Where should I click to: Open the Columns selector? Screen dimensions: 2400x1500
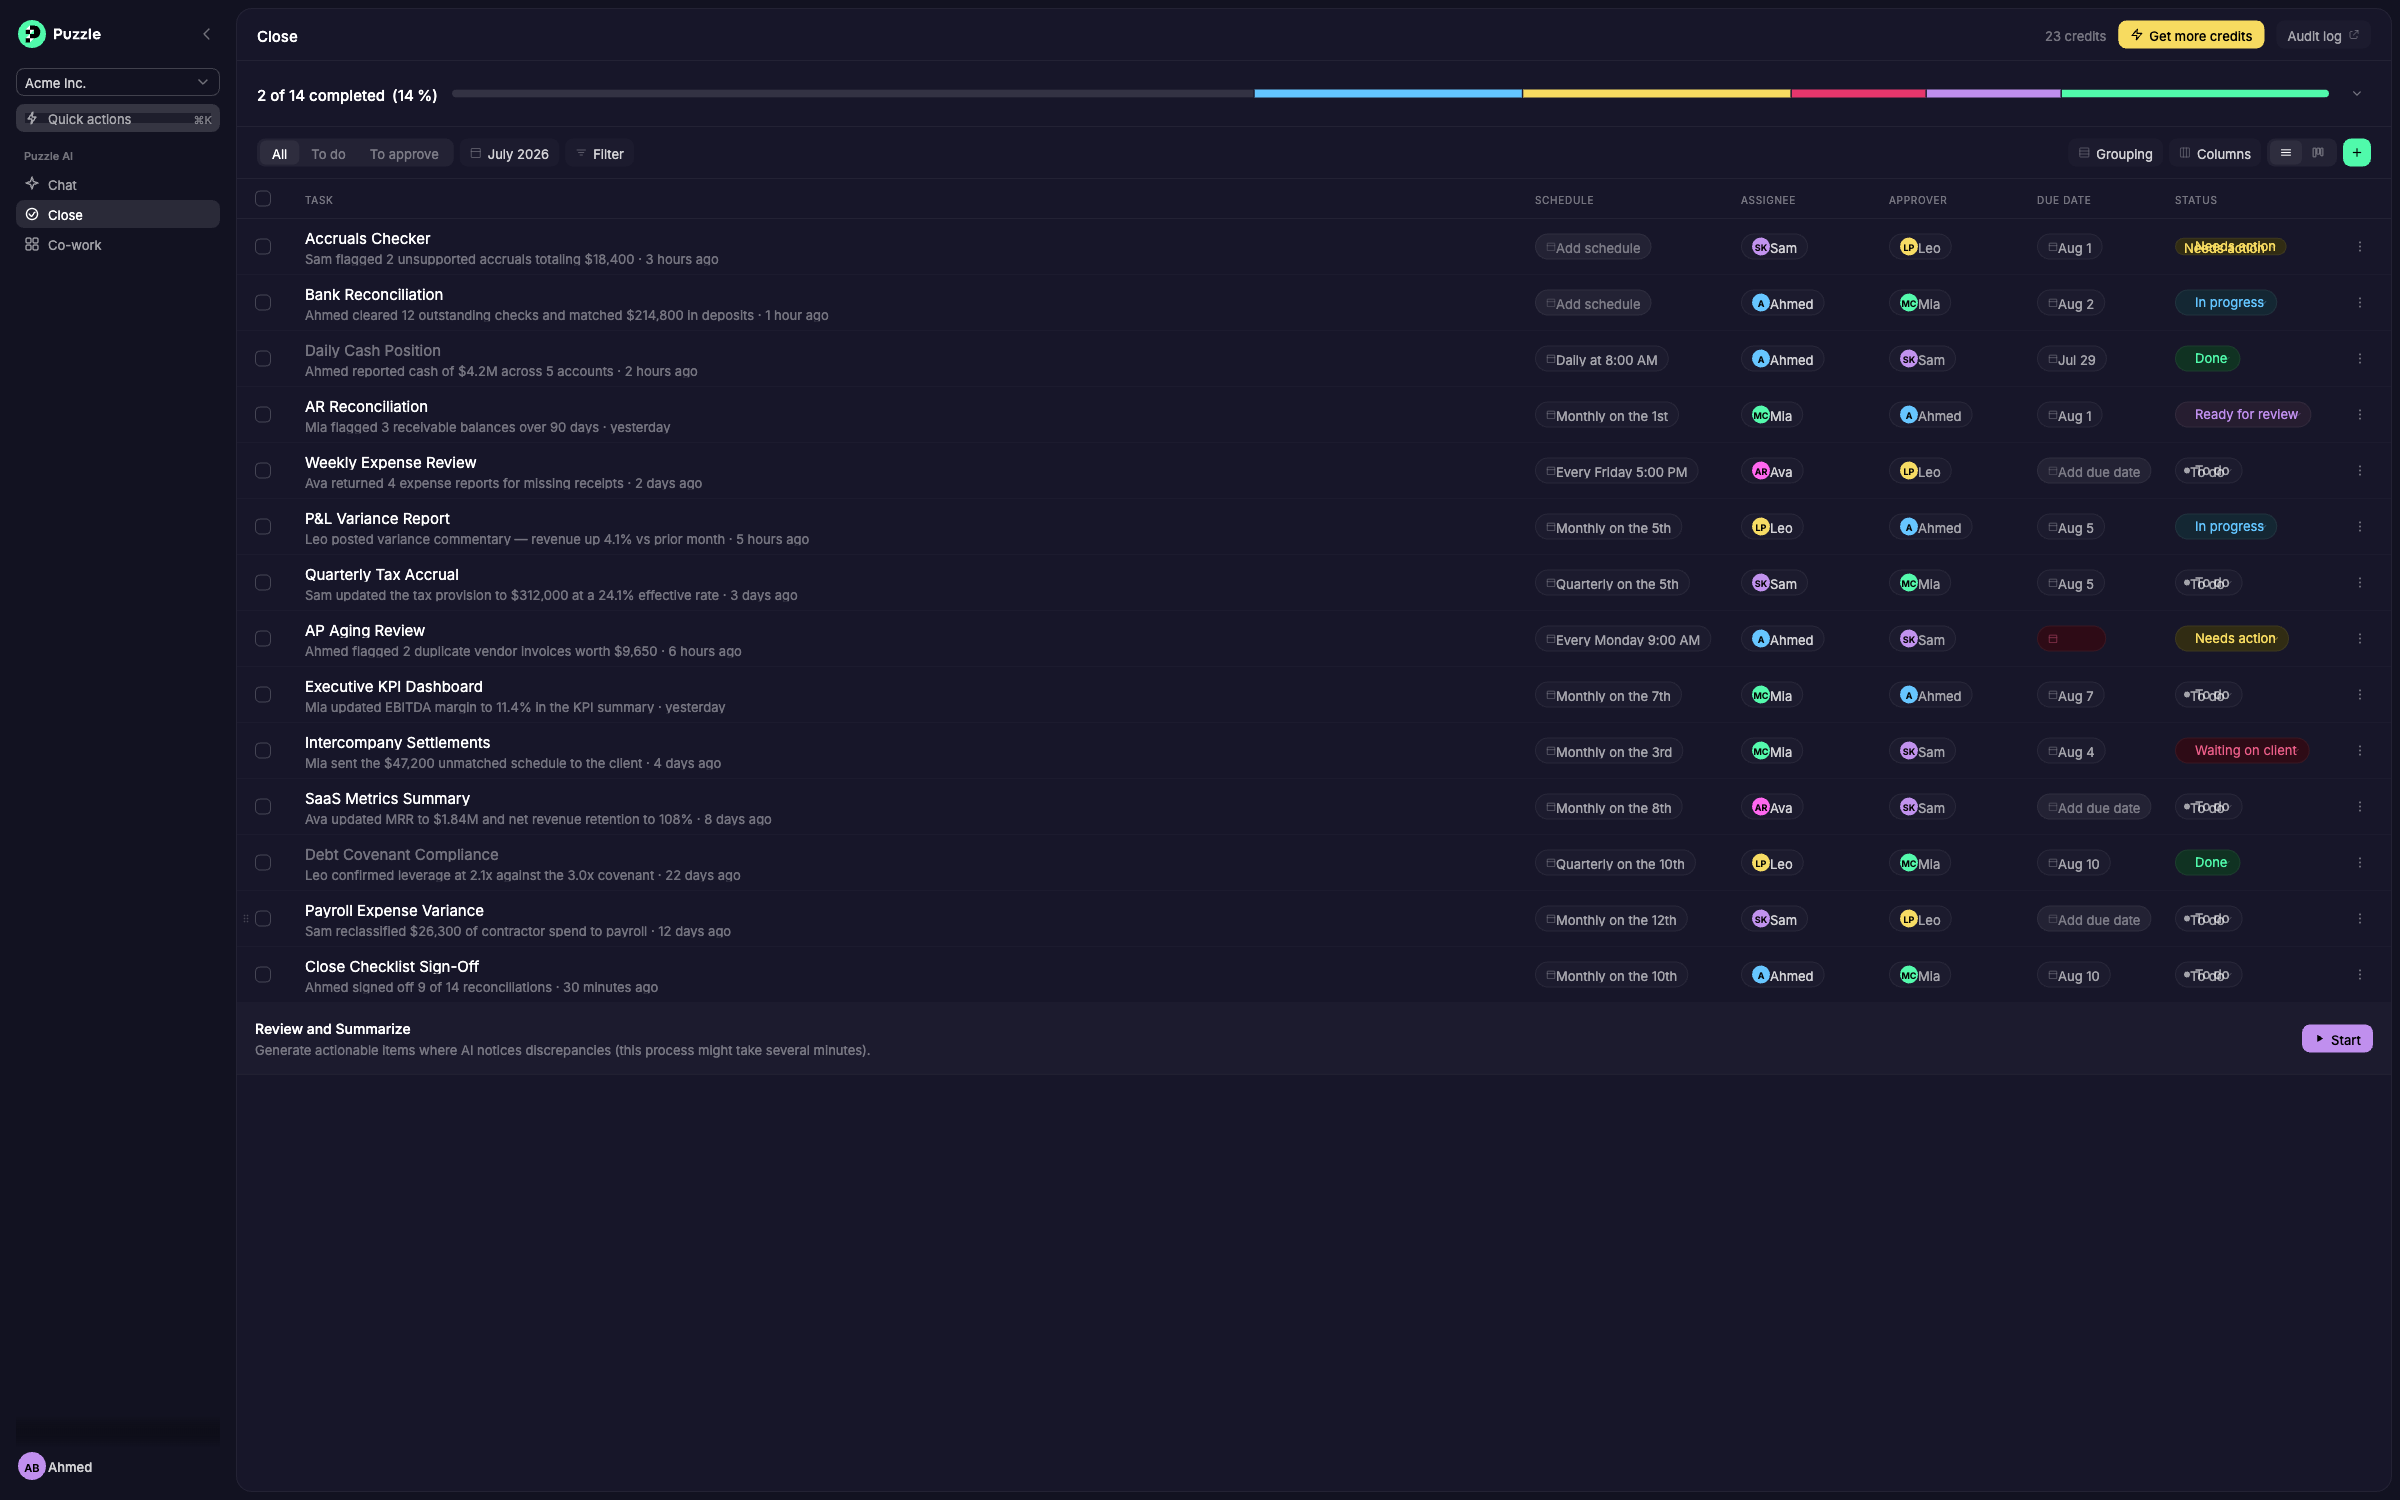tap(2215, 154)
